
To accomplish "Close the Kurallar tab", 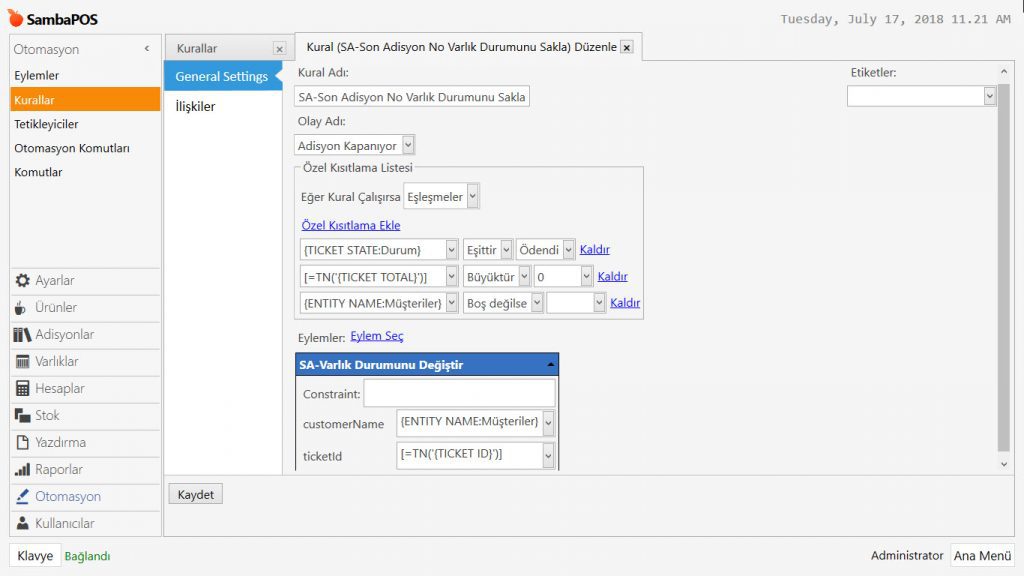I will (279, 48).
